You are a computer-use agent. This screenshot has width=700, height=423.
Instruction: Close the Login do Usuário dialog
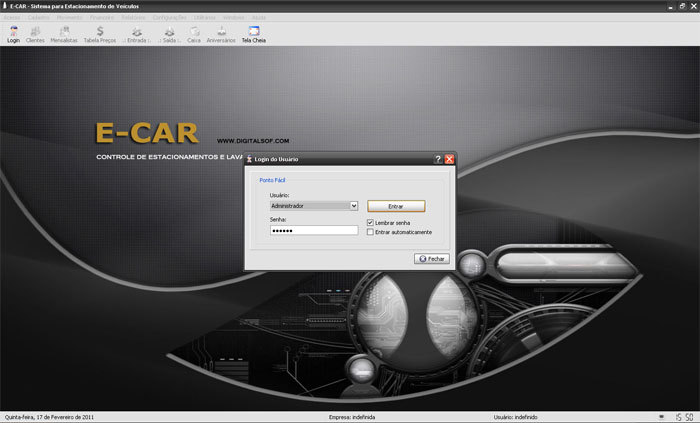pos(449,159)
